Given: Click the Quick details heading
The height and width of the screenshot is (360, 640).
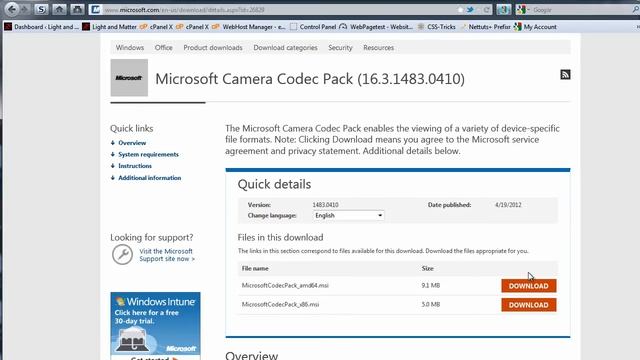Looking at the screenshot, I should tap(274, 184).
